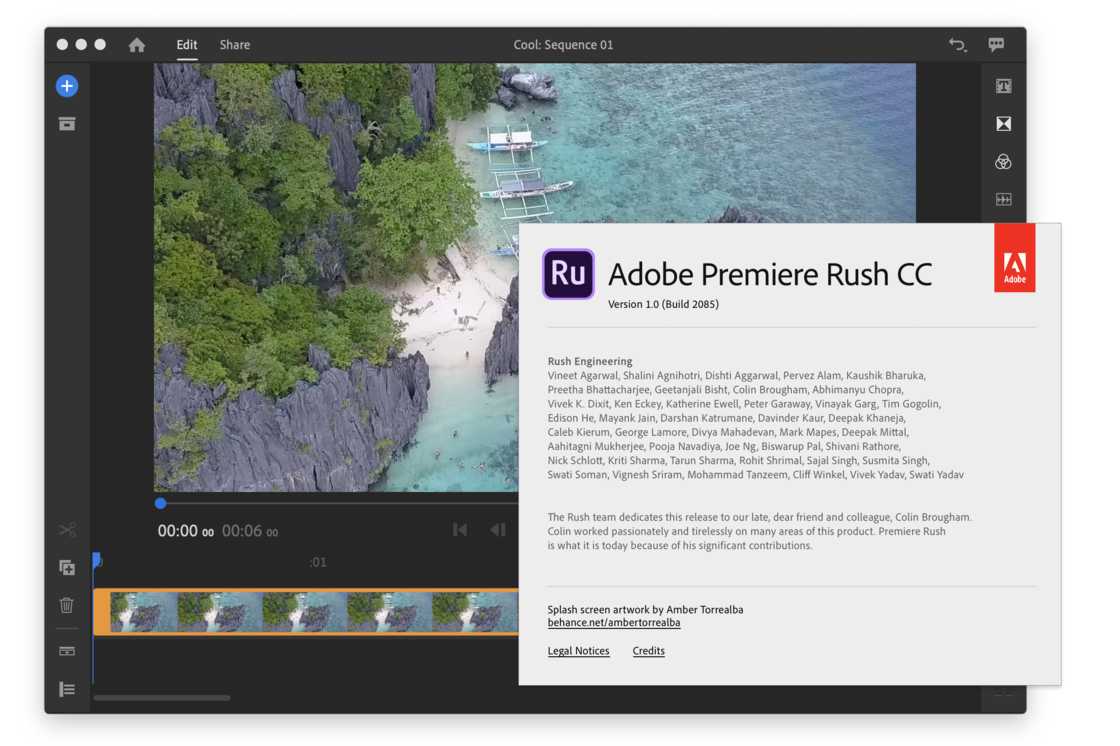Click Splash screen artwork by Amber Torrealba
Screen dimensions: 1120x746
pyautogui.click(x=645, y=610)
